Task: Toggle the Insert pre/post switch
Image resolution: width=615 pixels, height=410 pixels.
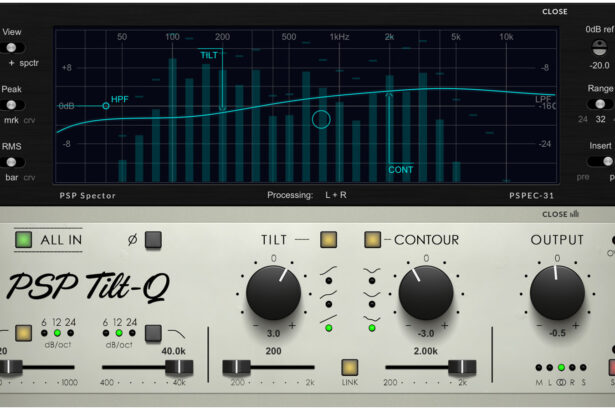Action: point(601,161)
